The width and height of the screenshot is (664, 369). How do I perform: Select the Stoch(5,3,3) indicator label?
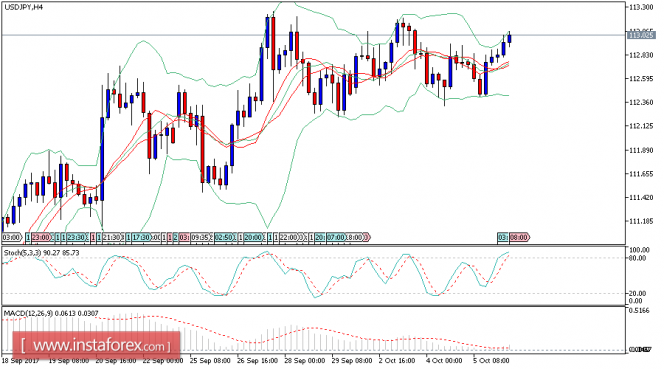tap(19, 253)
